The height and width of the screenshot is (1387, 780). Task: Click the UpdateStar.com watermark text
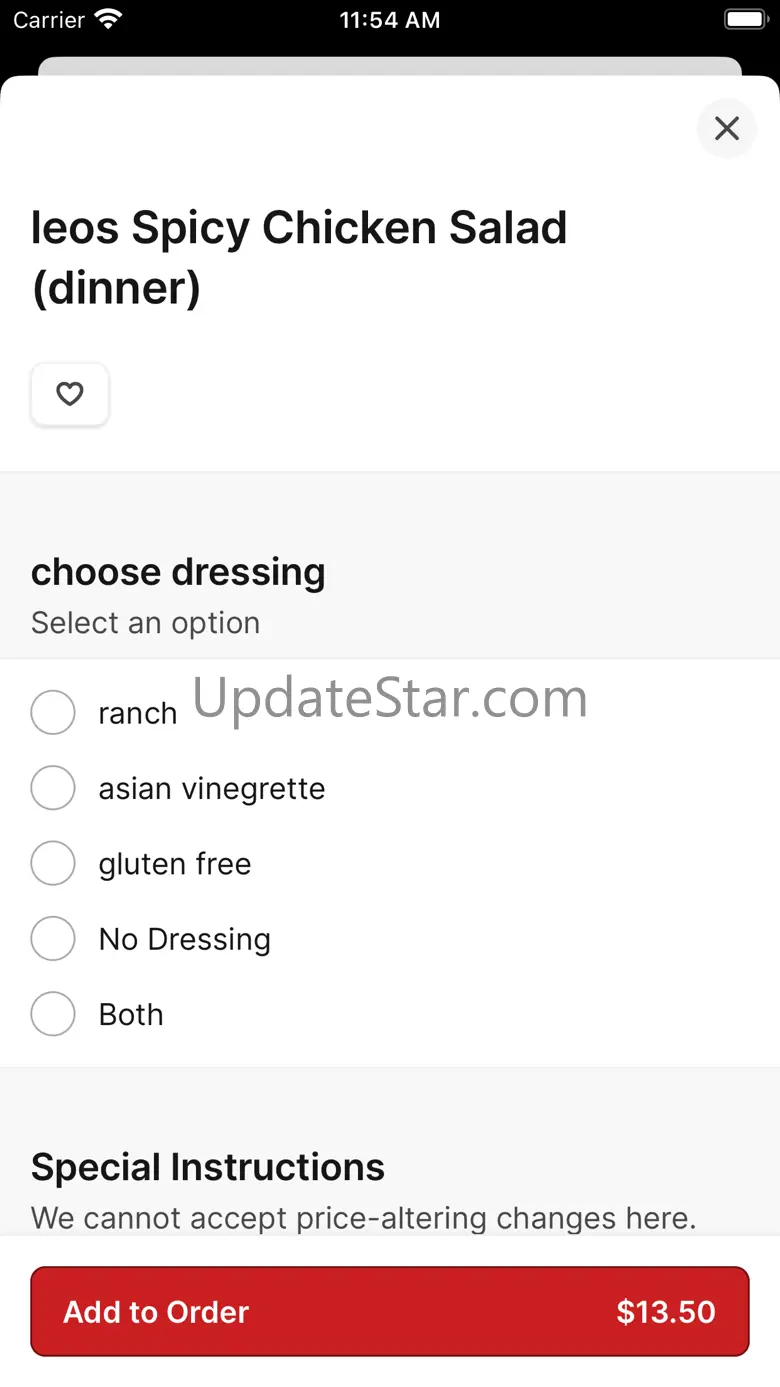[390, 698]
